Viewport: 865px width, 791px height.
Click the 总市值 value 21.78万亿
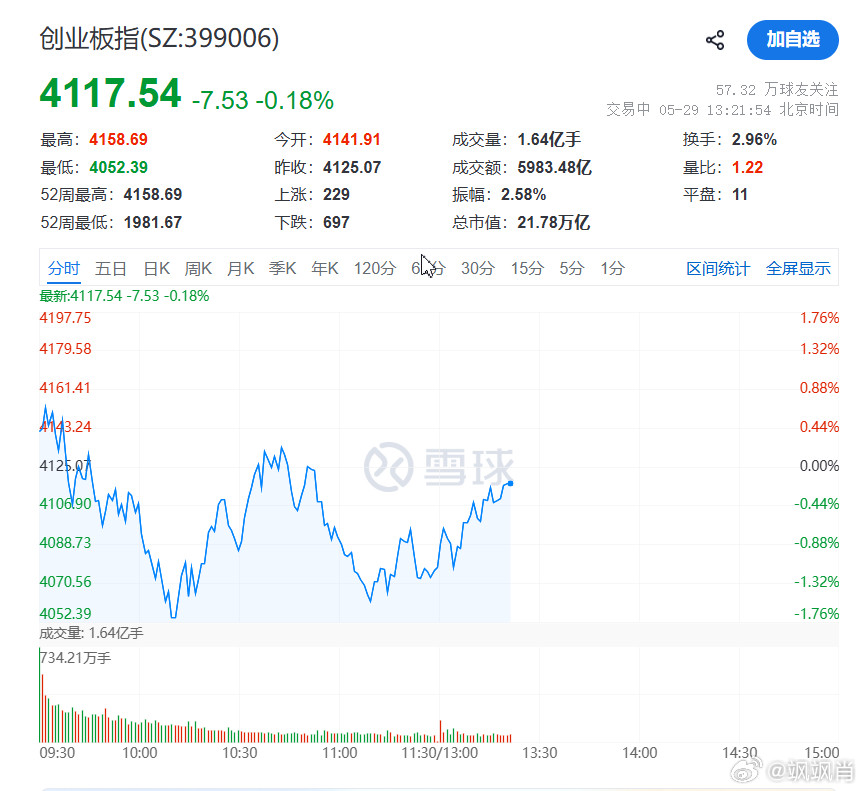pos(554,222)
